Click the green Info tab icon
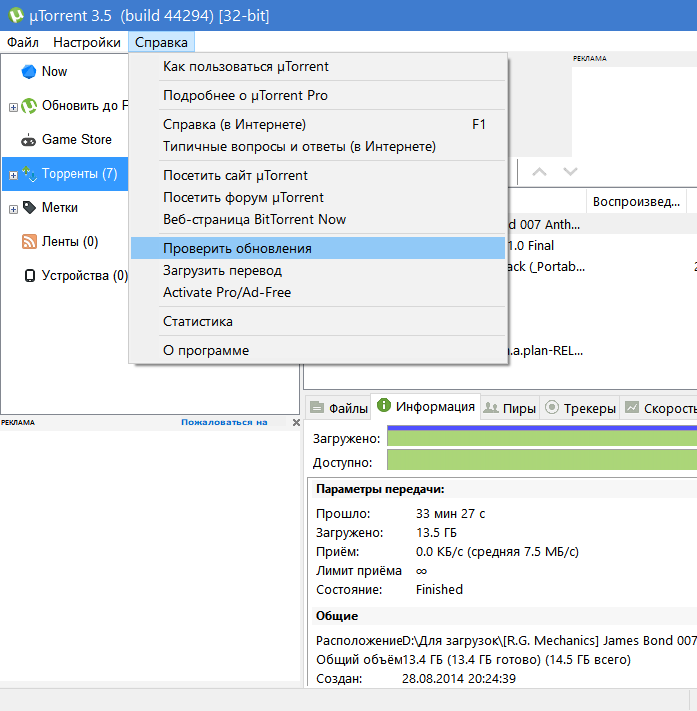 tap(384, 405)
